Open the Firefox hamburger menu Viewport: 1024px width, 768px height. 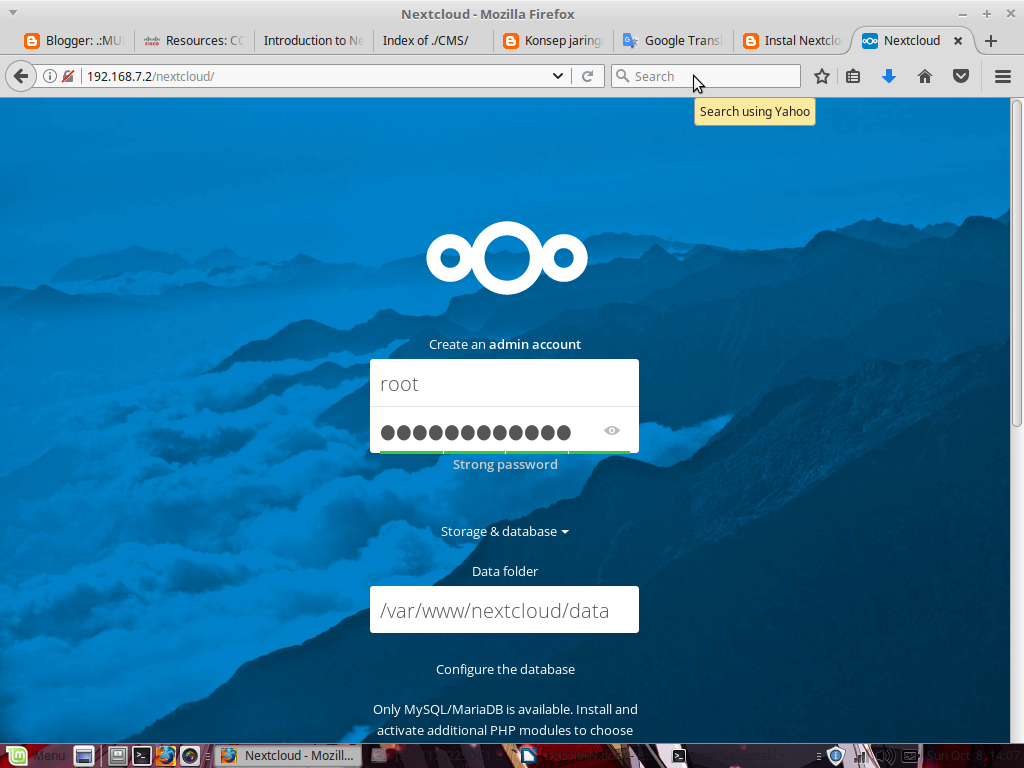point(1002,75)
